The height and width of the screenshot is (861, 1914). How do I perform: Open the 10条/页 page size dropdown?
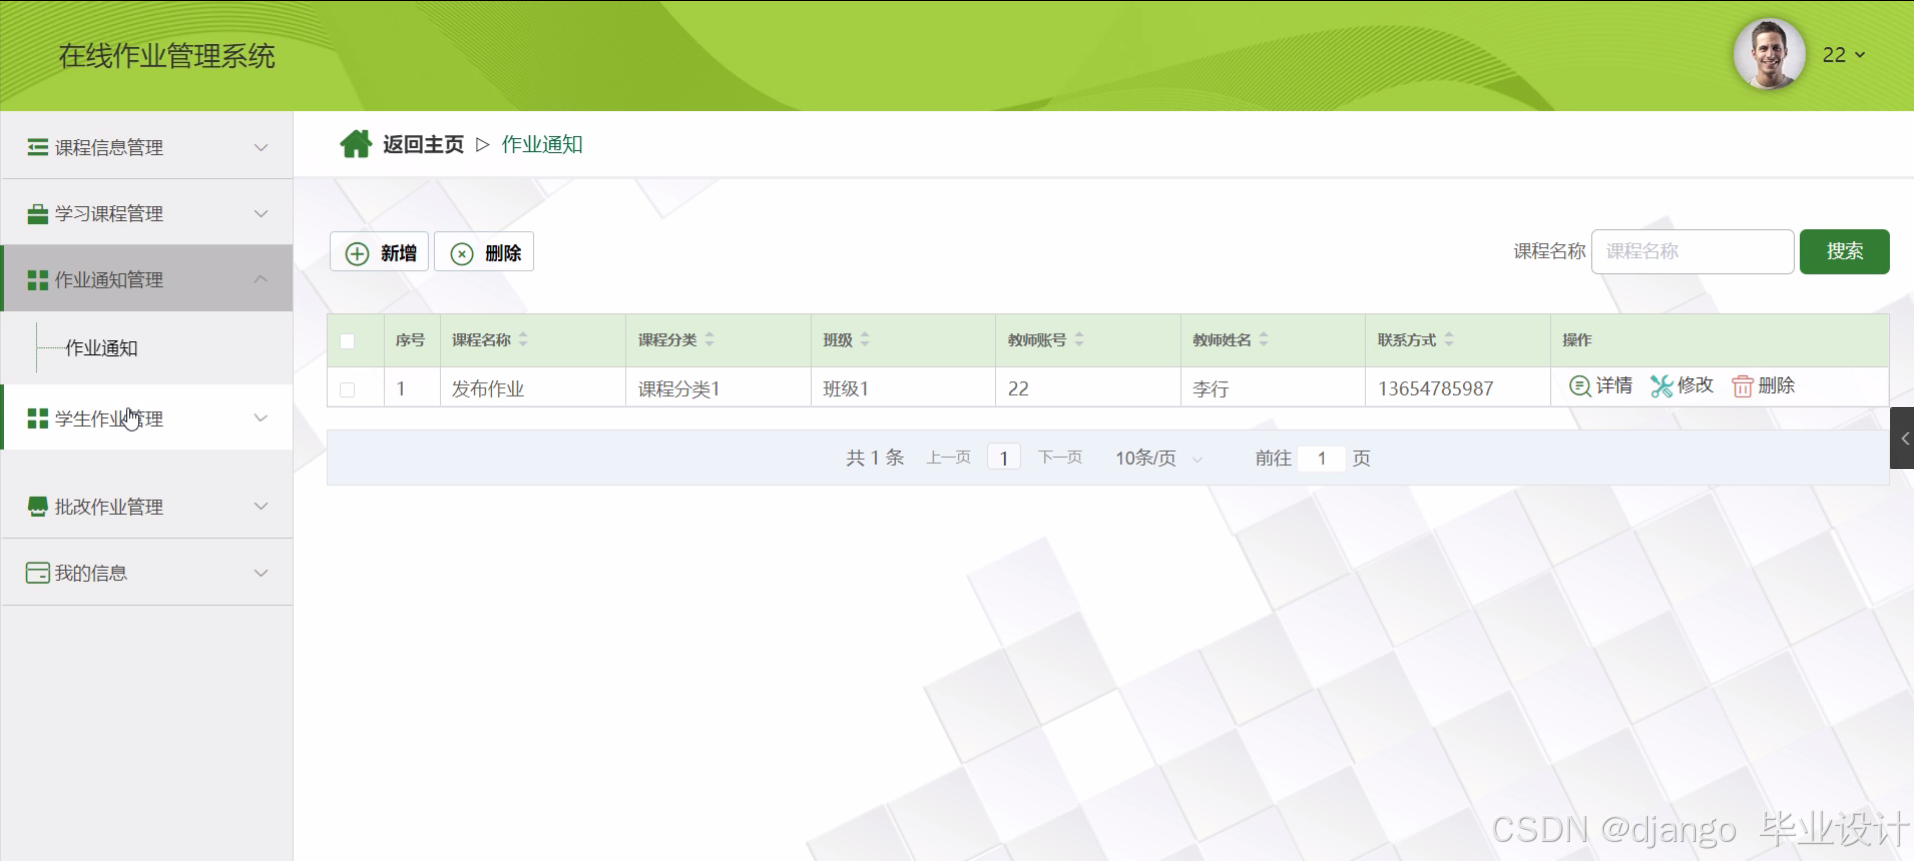(1159, 458)
